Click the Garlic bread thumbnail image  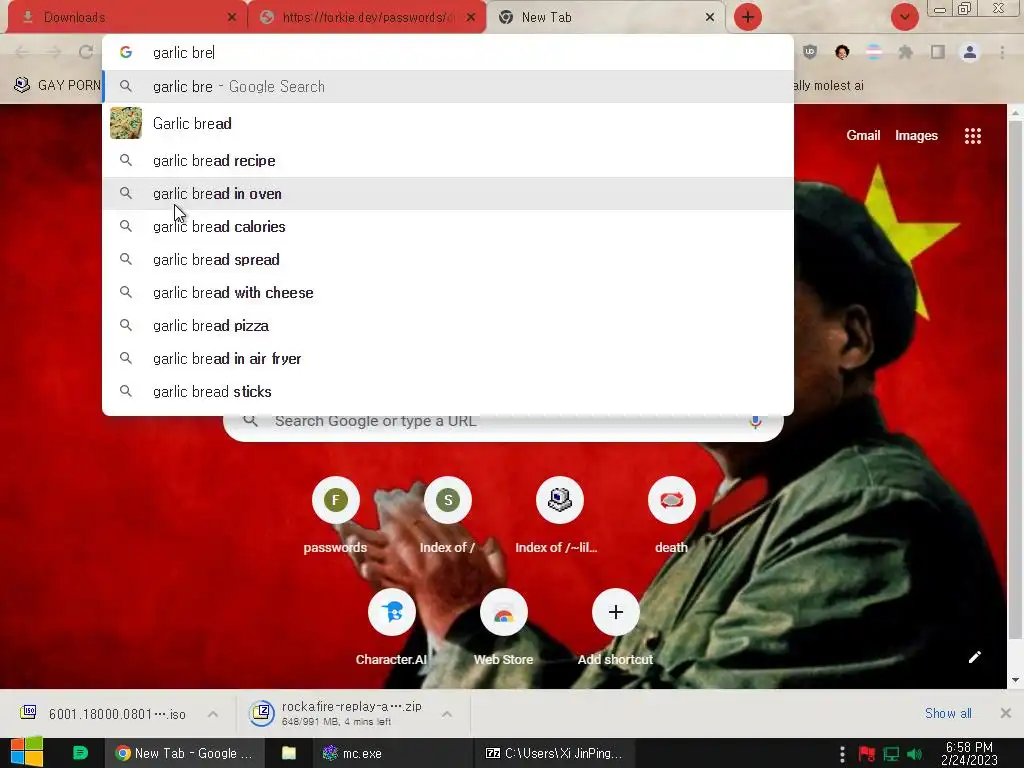click(126, 123)
